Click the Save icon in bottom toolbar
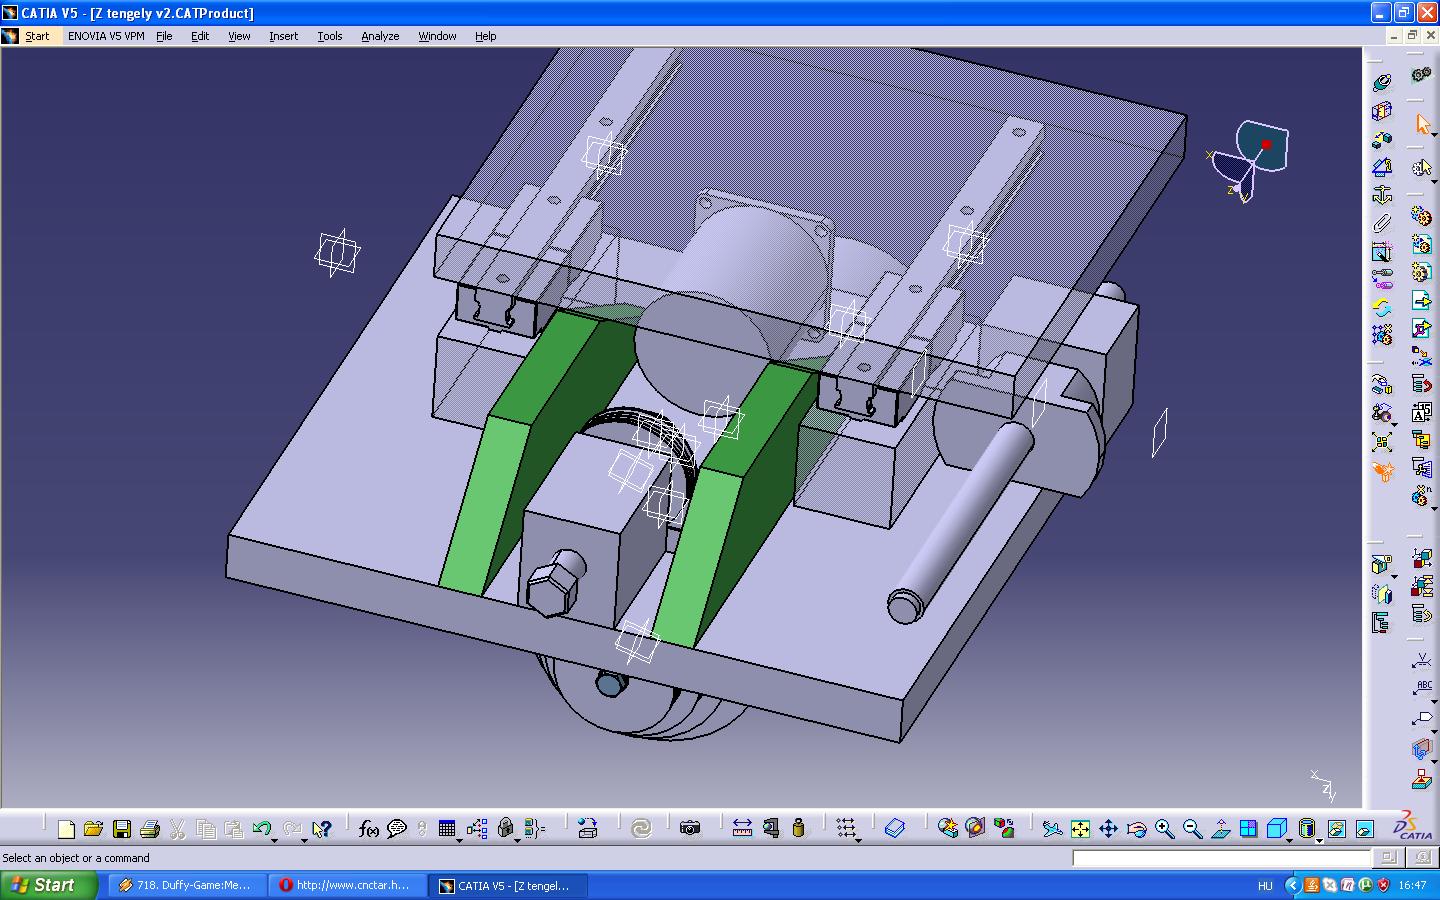 tap(122, 829)
